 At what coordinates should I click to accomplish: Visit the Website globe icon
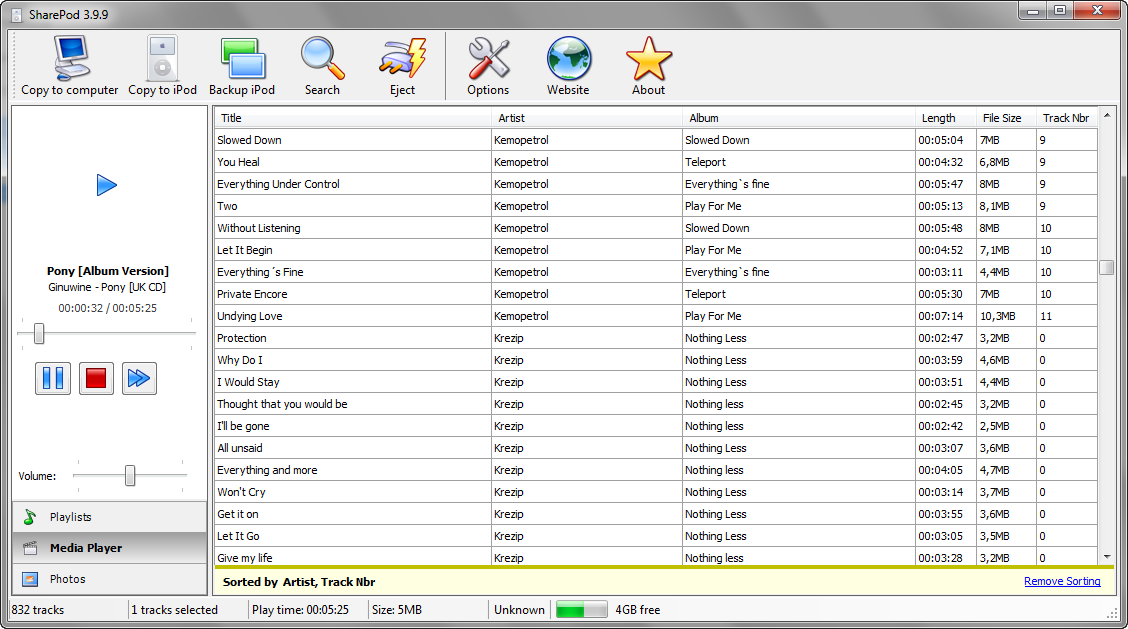click(x=568, y=58)
